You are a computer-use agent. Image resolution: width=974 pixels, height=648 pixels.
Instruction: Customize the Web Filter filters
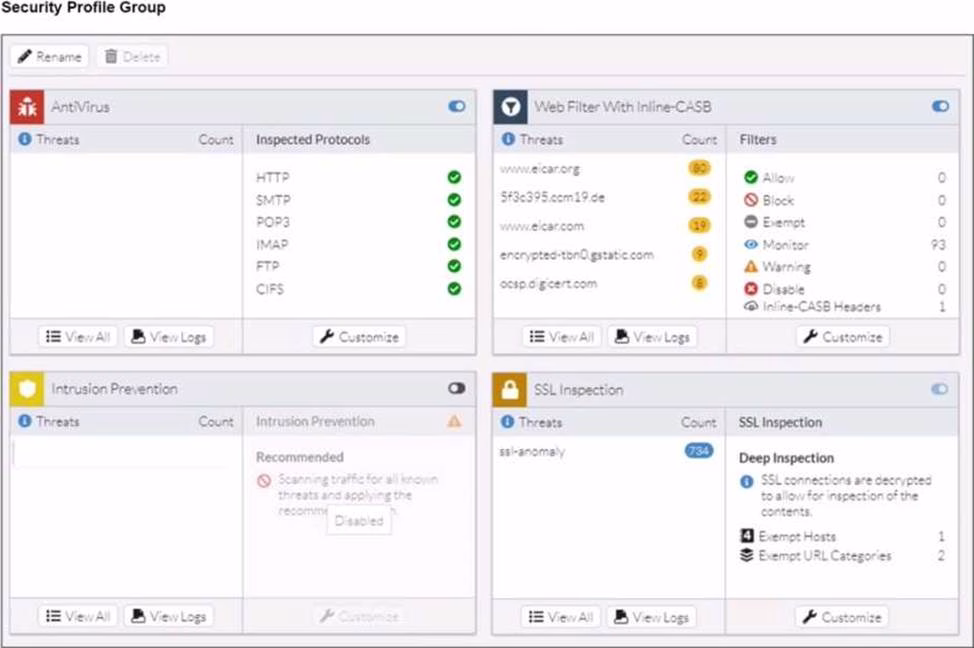coord(843,337)
